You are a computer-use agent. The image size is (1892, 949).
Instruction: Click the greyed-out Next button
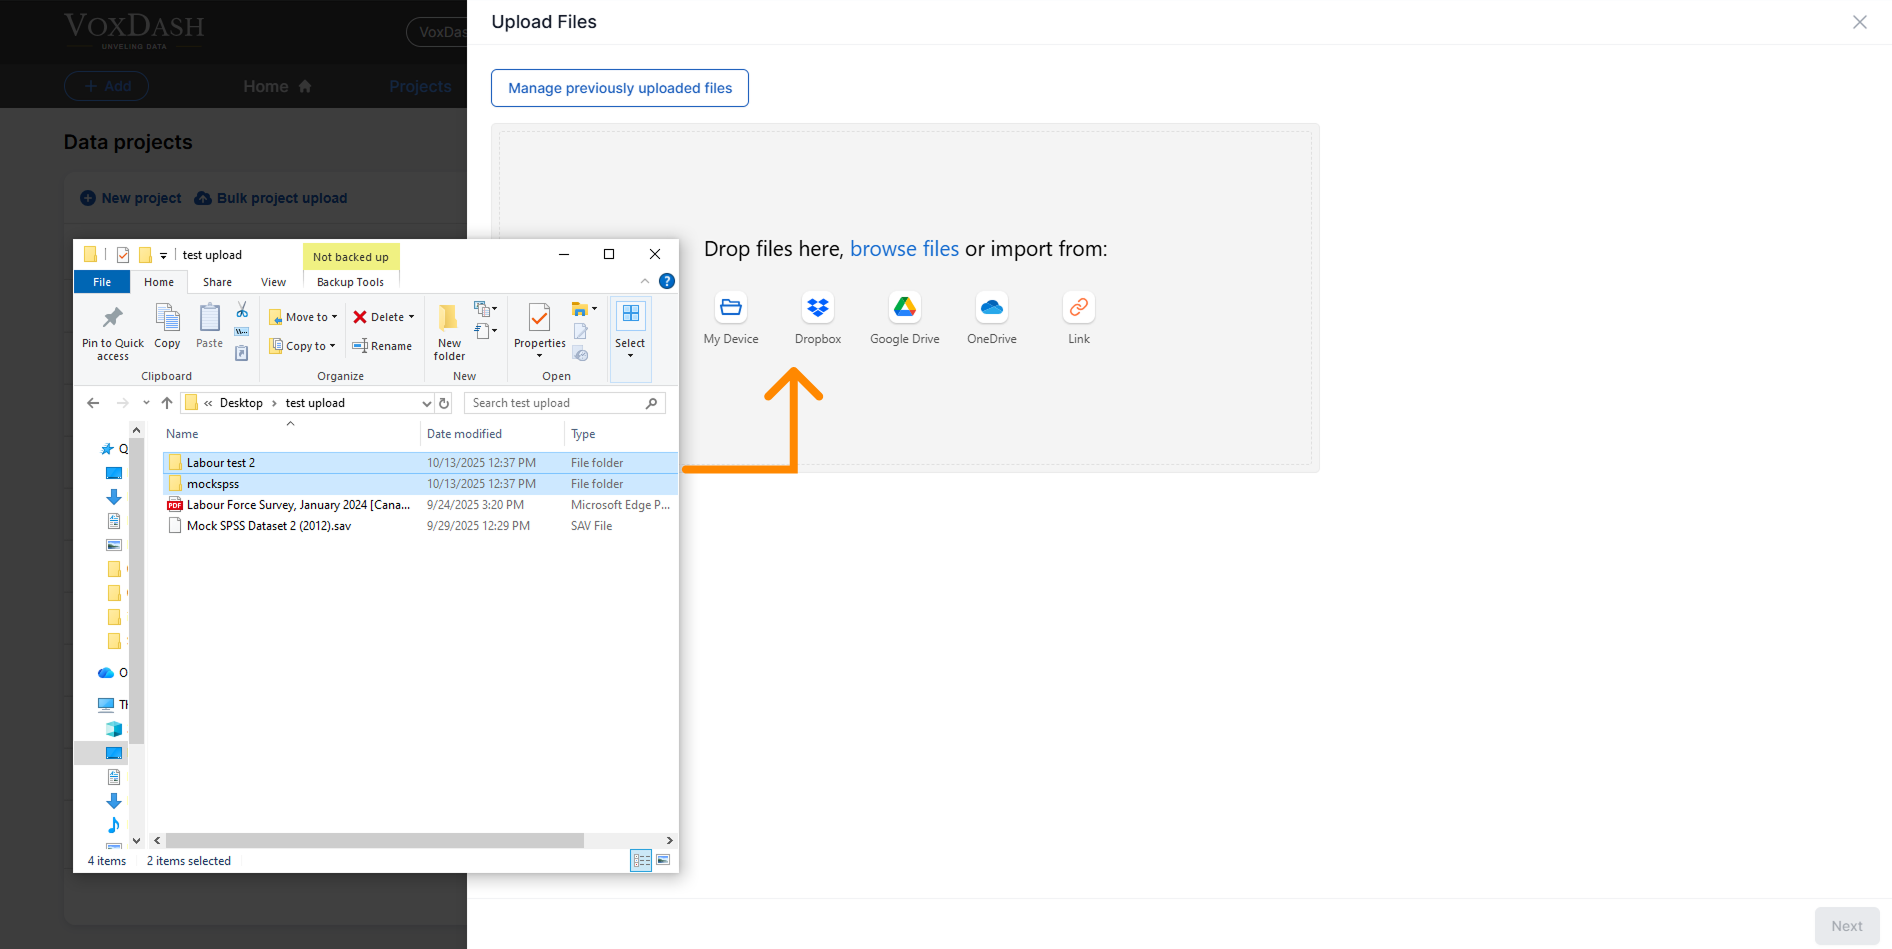click(x=1847, y=926)
